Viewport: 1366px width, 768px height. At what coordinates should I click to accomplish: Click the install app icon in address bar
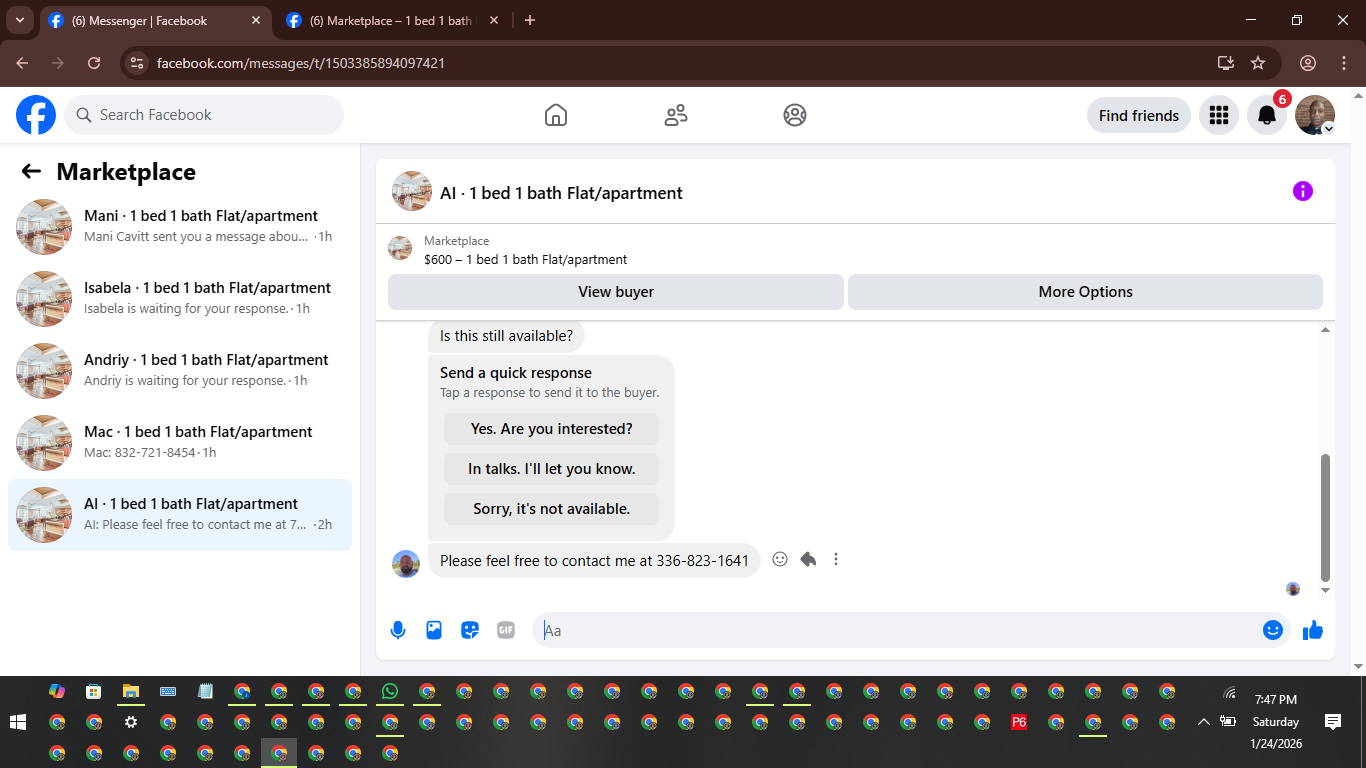(x=1226, y=63)
